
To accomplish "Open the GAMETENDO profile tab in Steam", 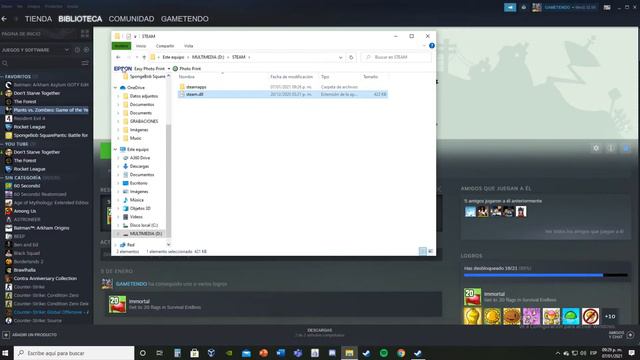I will 184,19.
